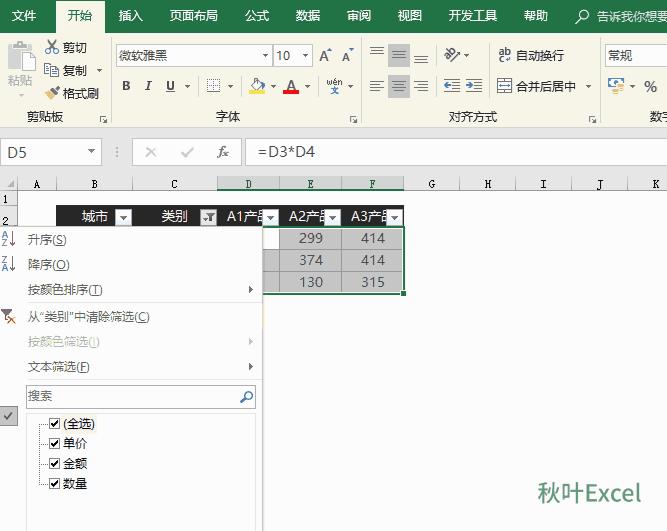Switch to the 开发工具 tab
Screen dimensions: 667x531
473,16
